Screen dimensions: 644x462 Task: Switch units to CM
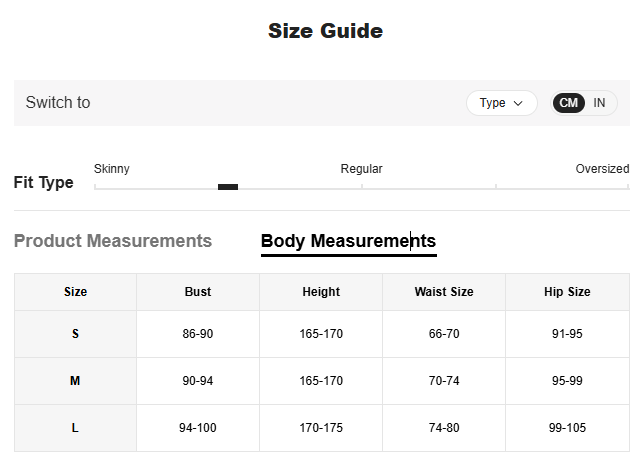[x=569, y=103]
